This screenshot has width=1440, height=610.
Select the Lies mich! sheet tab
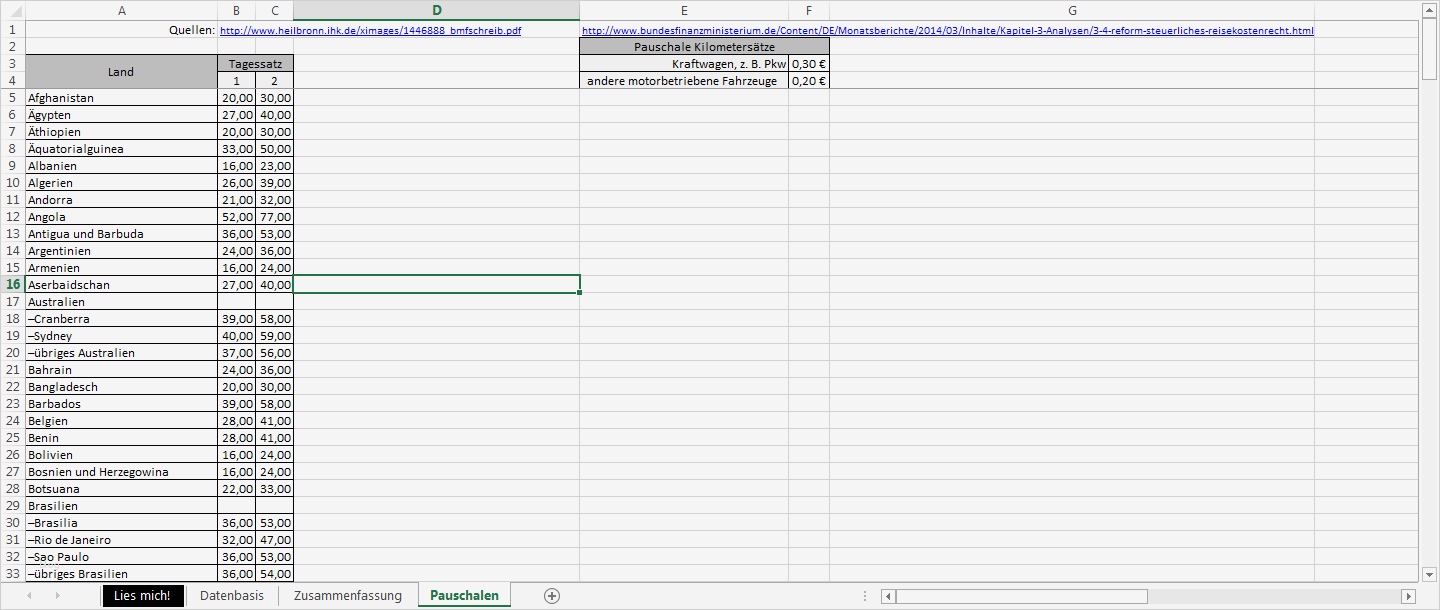pyautogui.click(x=142, y=595)
